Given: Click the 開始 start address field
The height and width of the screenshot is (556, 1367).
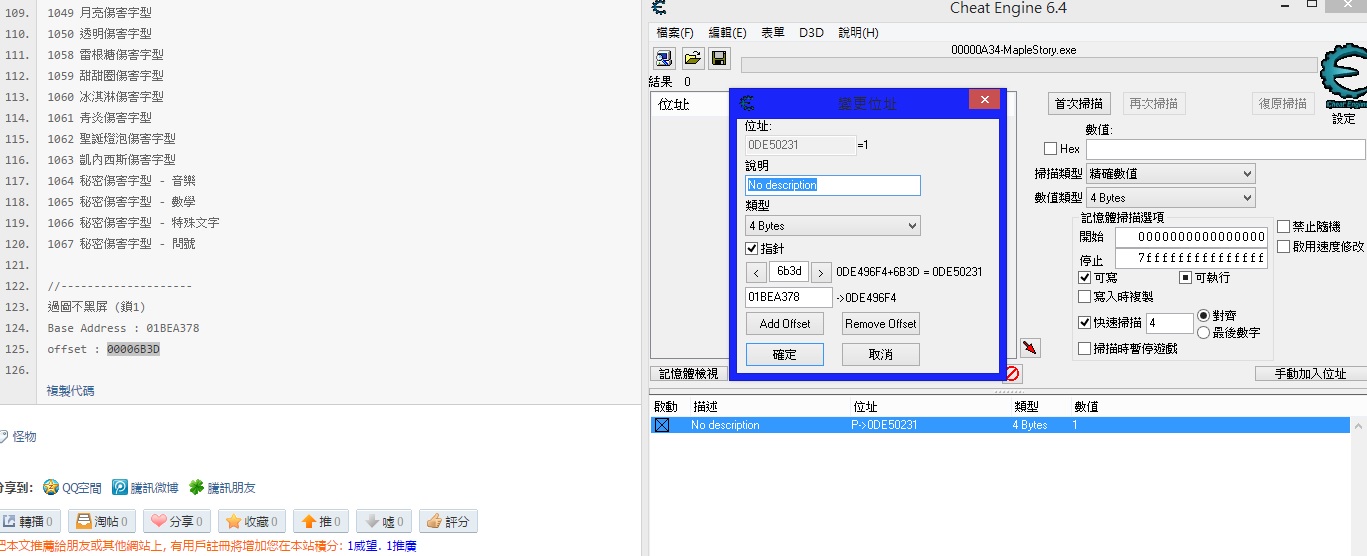Looking at the screenshot, I should (x=1191, y=237).
